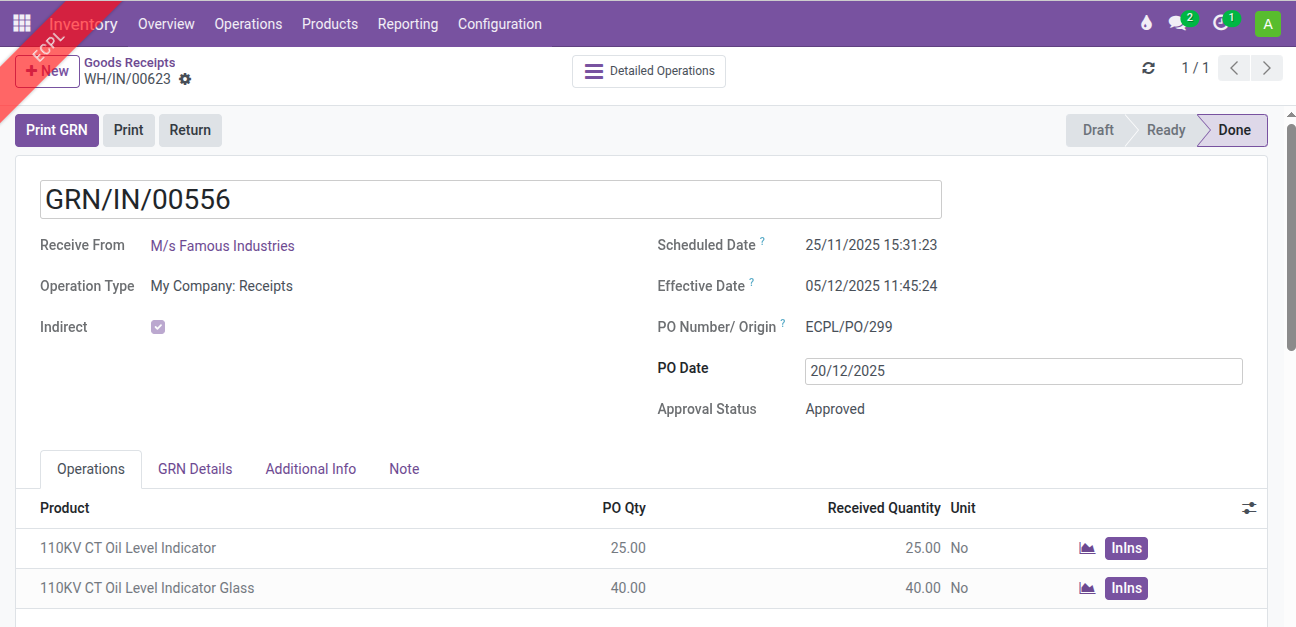The image size is (1296, 627).
Task: Open the chat messages icon
Action: (x=1178, y=23)
